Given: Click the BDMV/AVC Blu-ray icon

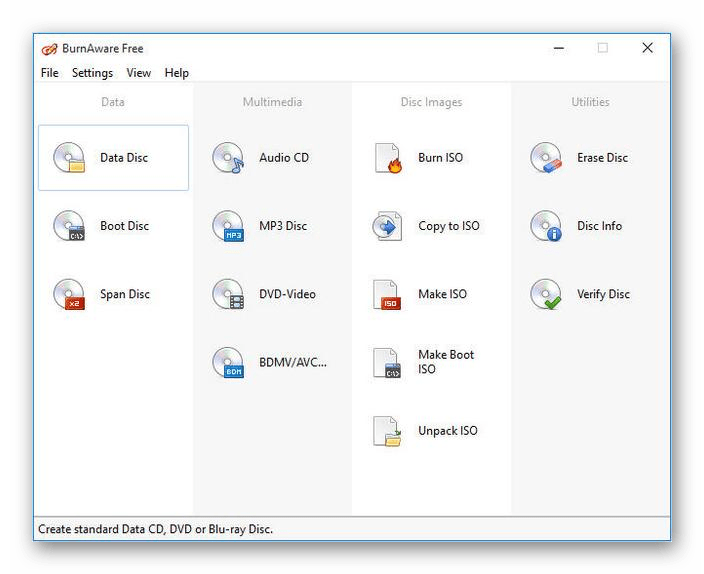Looking at the screenshot, I should point(228,362).
